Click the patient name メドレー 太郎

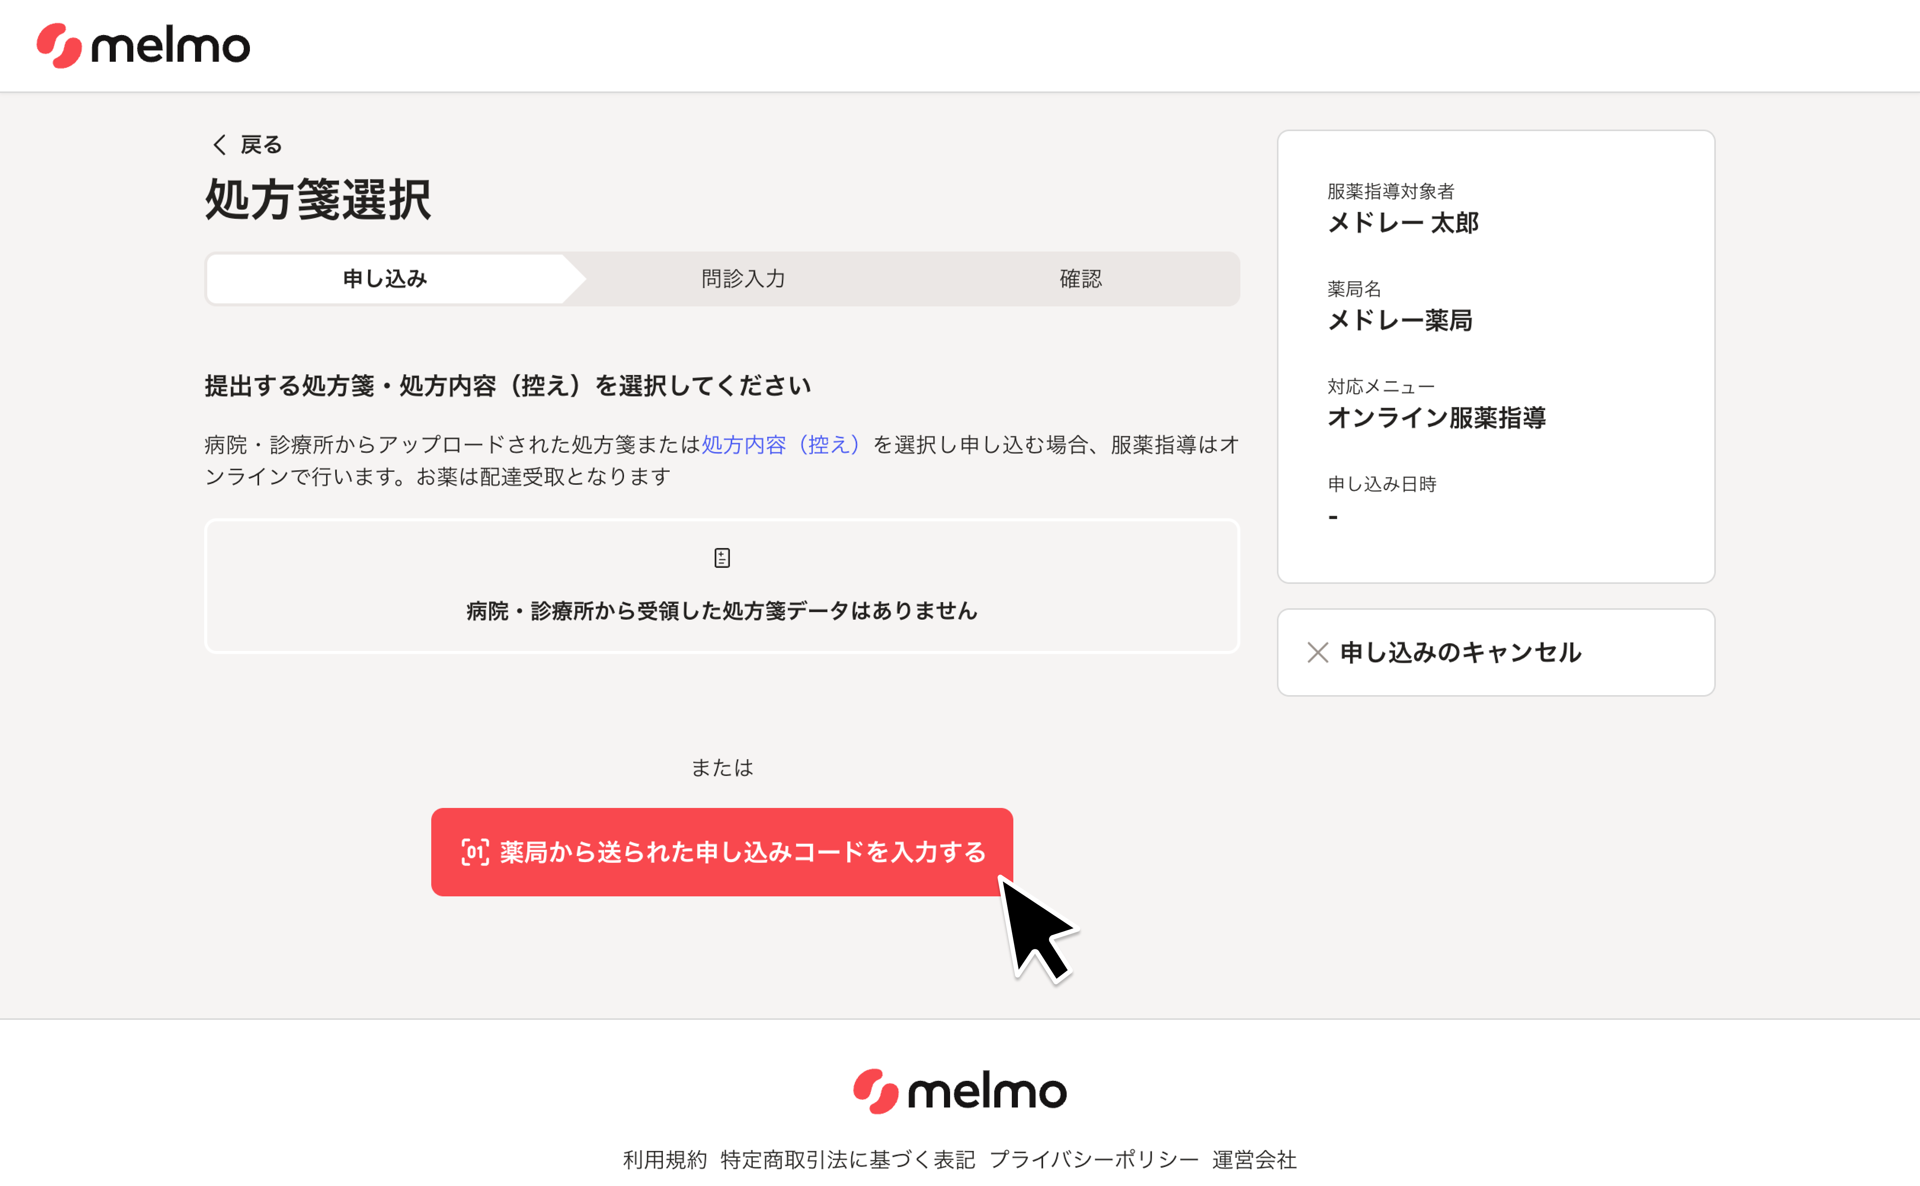pos(1402,223)
